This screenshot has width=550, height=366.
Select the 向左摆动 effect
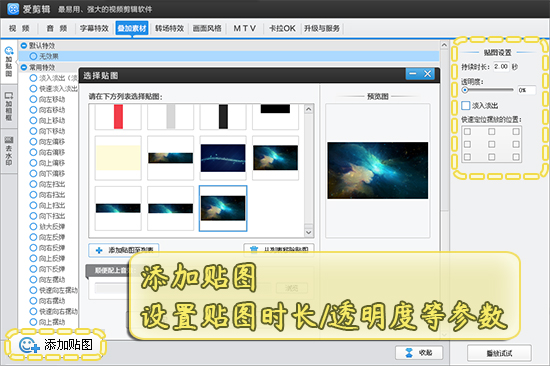47,280
